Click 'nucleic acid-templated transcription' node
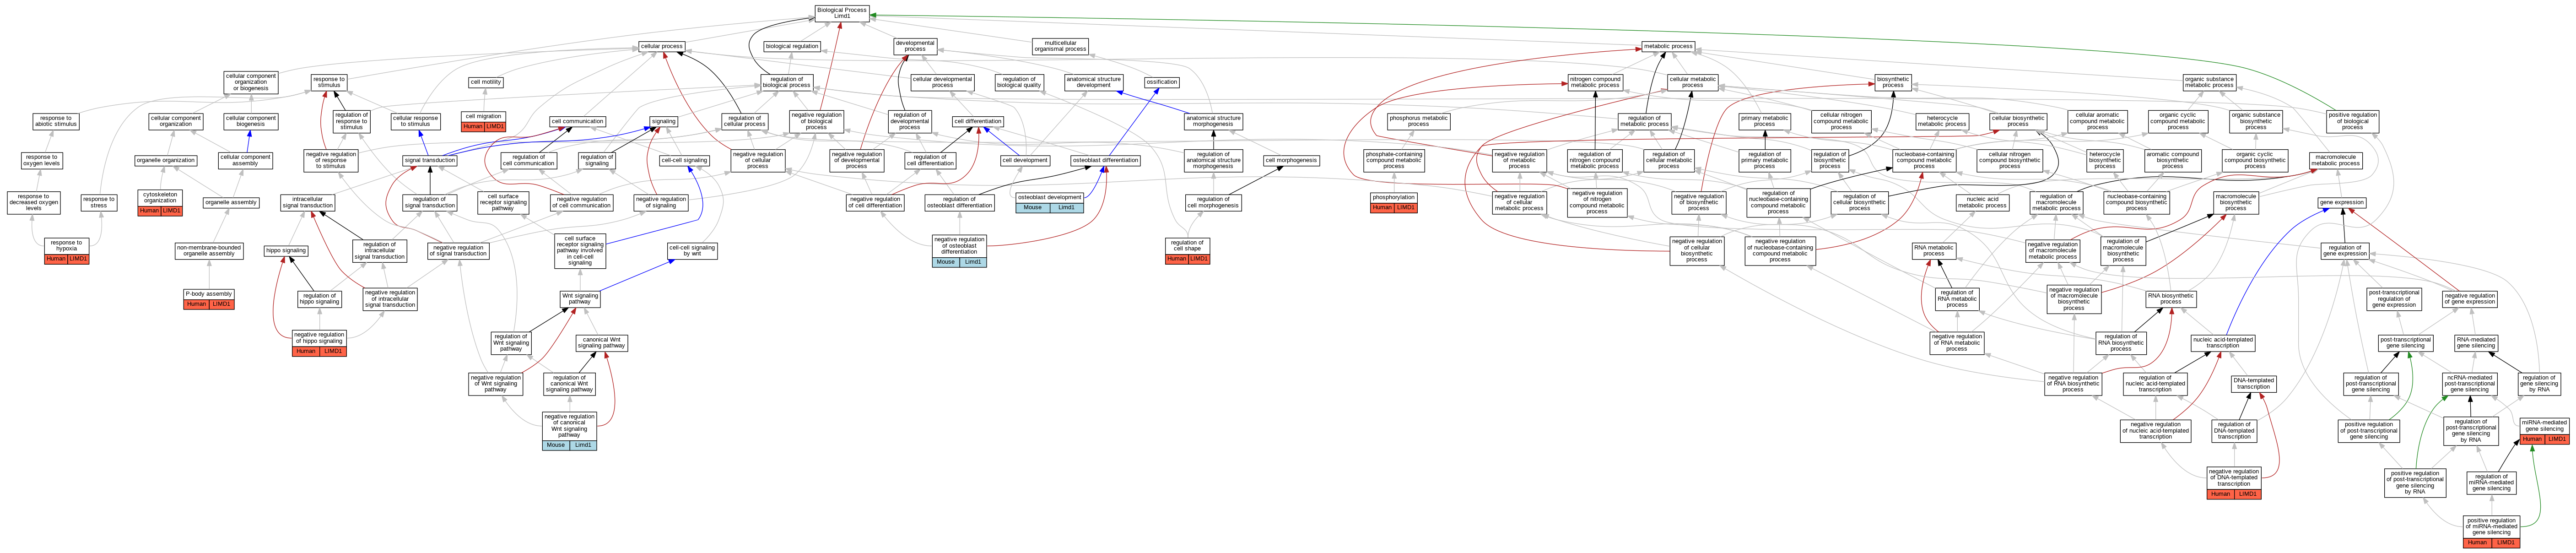2576x553 pixels. [x=2223, y=343]
